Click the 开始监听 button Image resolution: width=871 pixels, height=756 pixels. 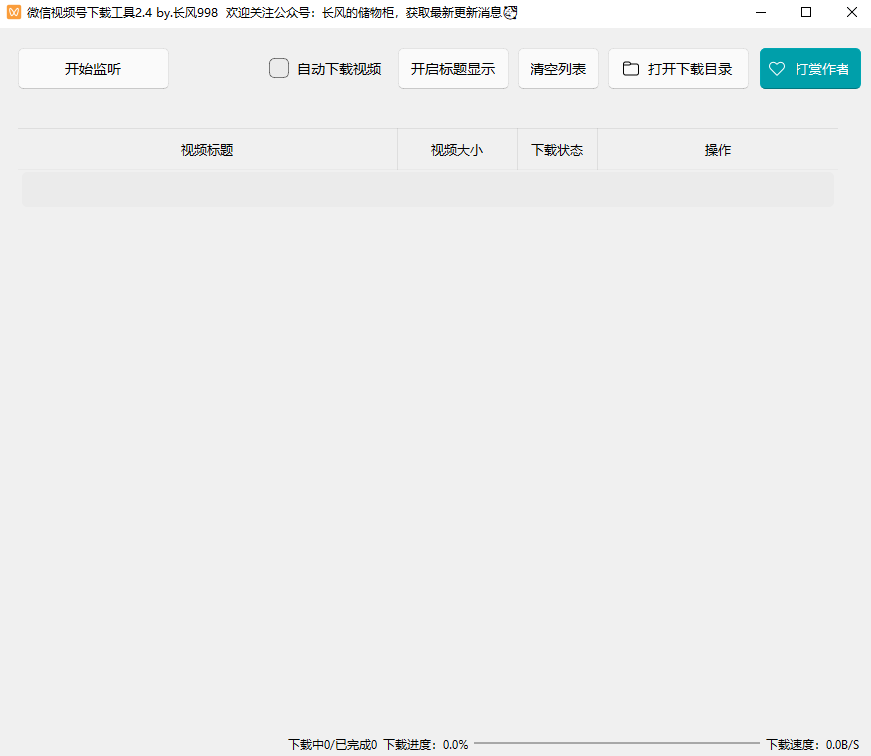[93, 68]
